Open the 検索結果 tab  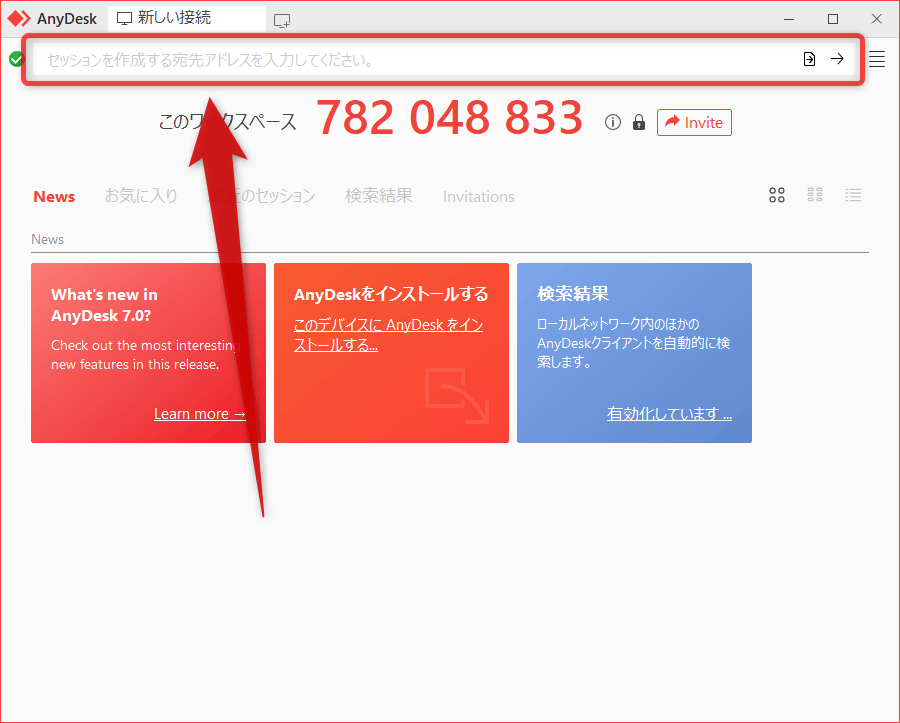tap(379, 196)
